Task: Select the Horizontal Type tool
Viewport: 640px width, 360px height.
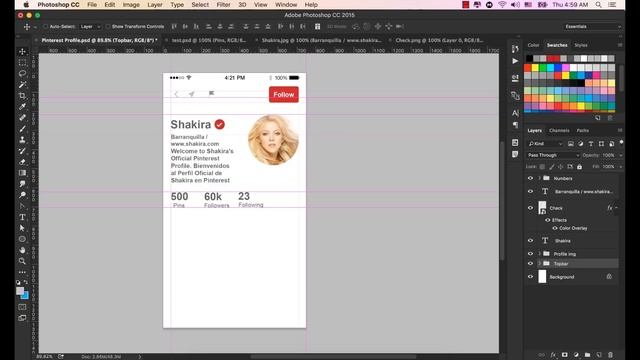Action: point(22,217)
